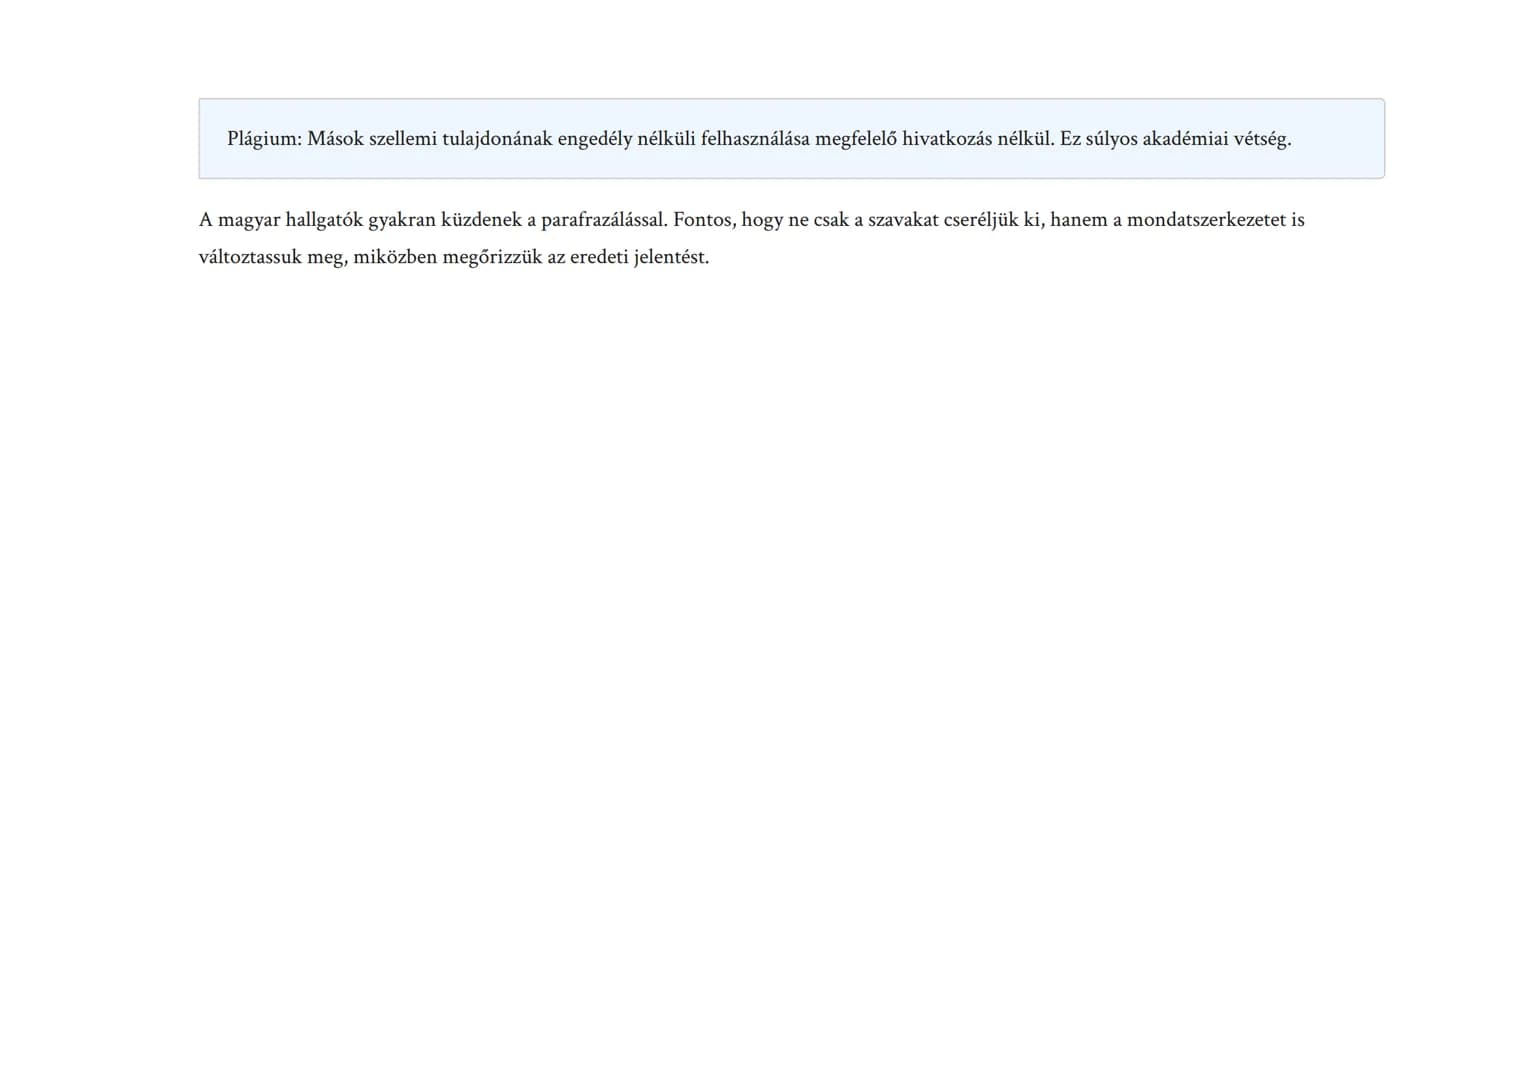This screenshot has width=1527, height=1080.
Task: Click on the word "cseréljük"
Action: pyautogui.click(x=981, y=220)
